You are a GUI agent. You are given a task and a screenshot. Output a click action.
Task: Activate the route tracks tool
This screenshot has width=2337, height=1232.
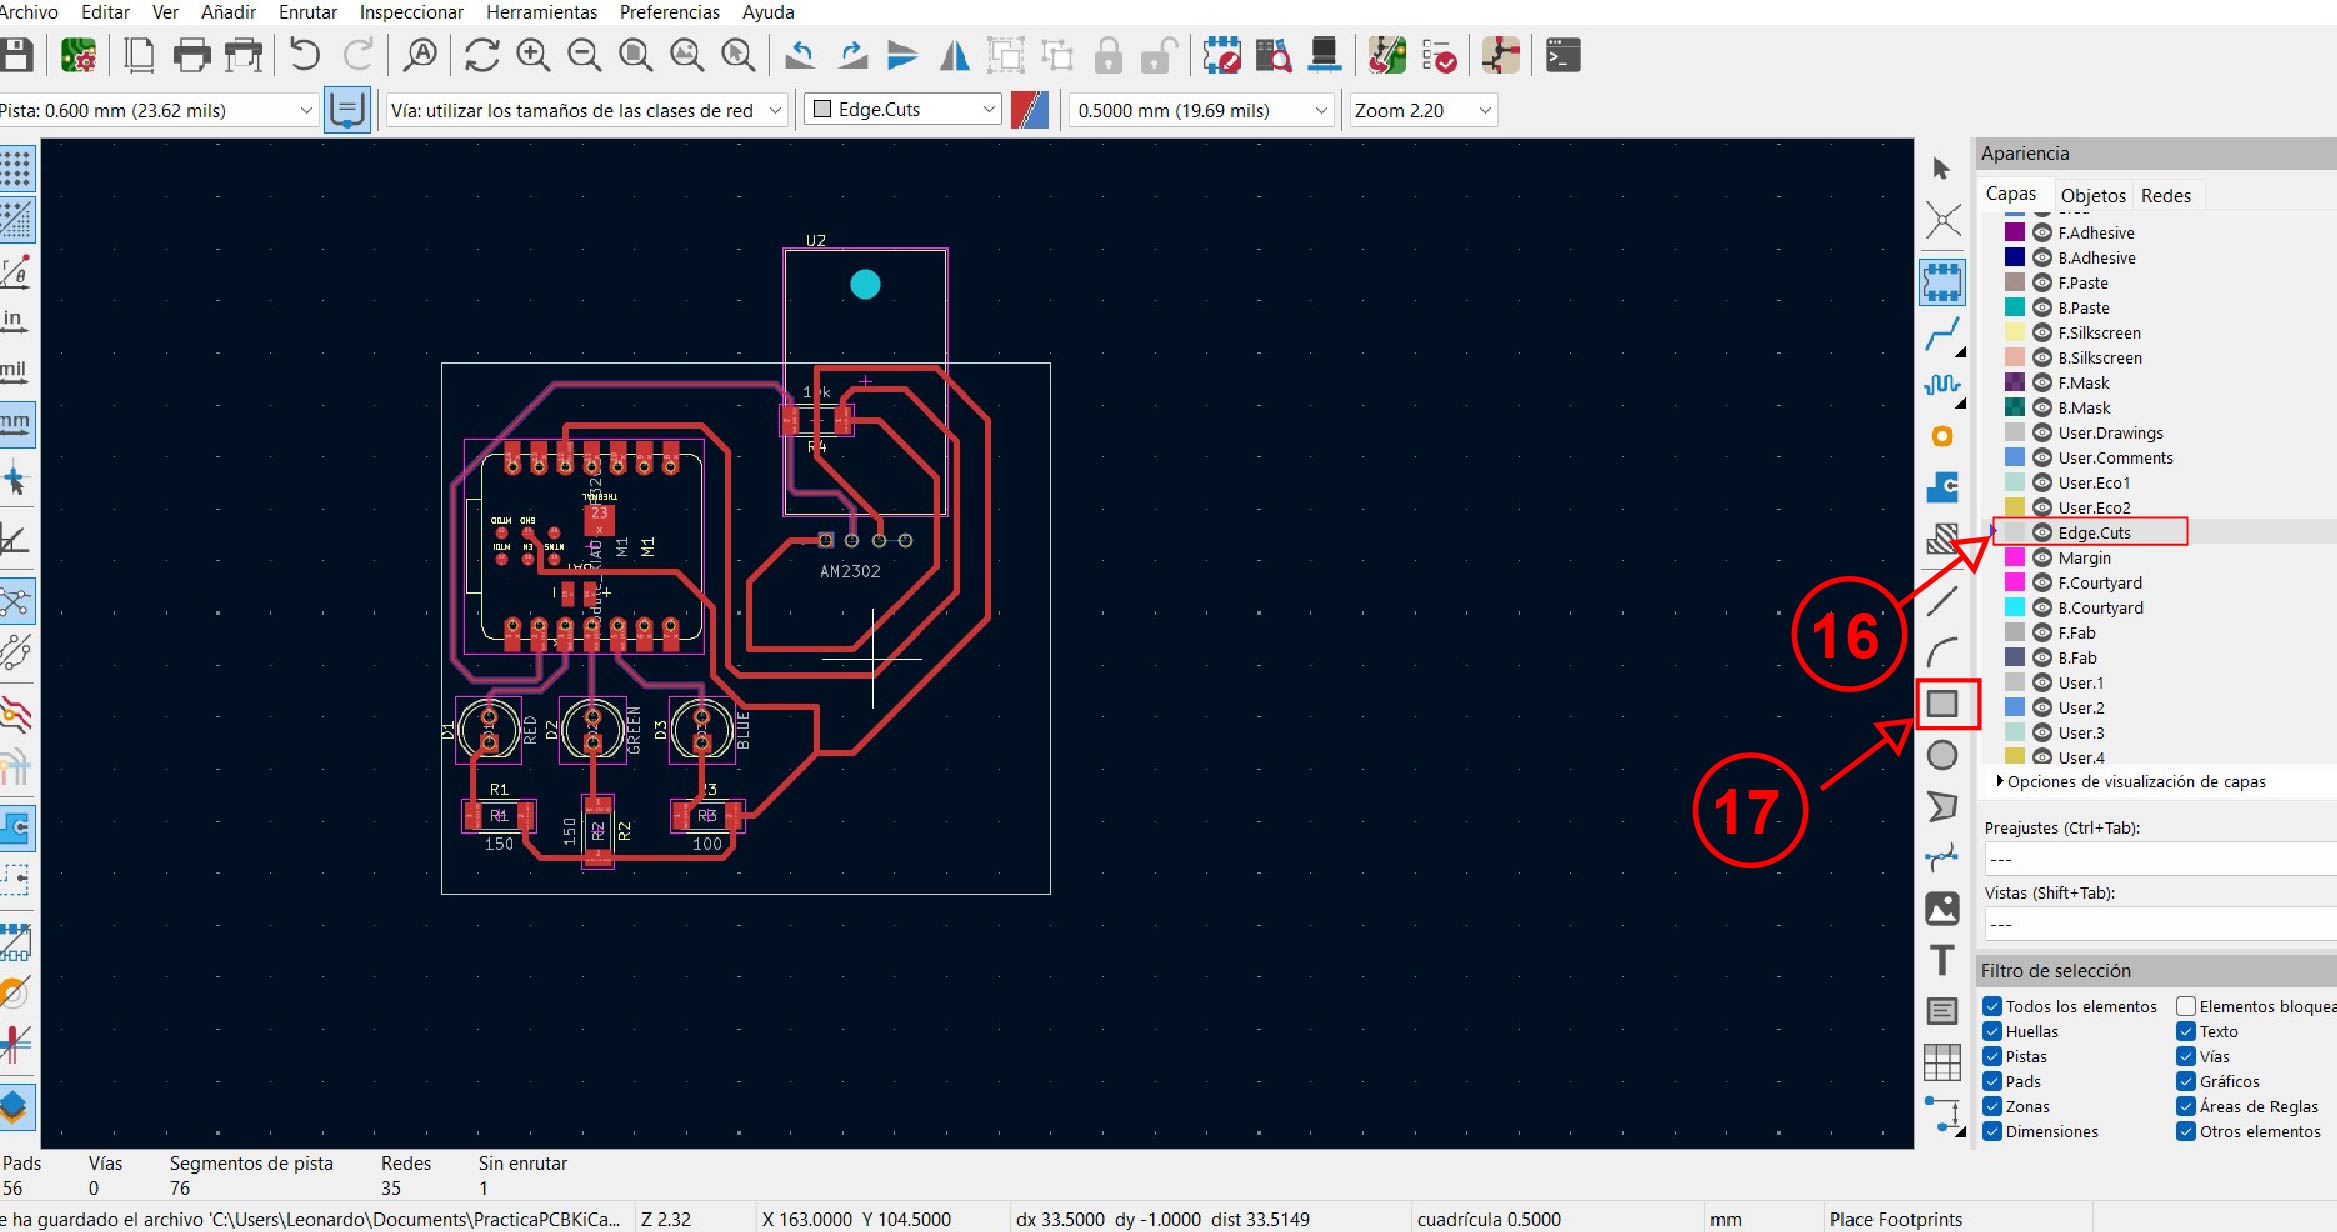[1941, 334]
